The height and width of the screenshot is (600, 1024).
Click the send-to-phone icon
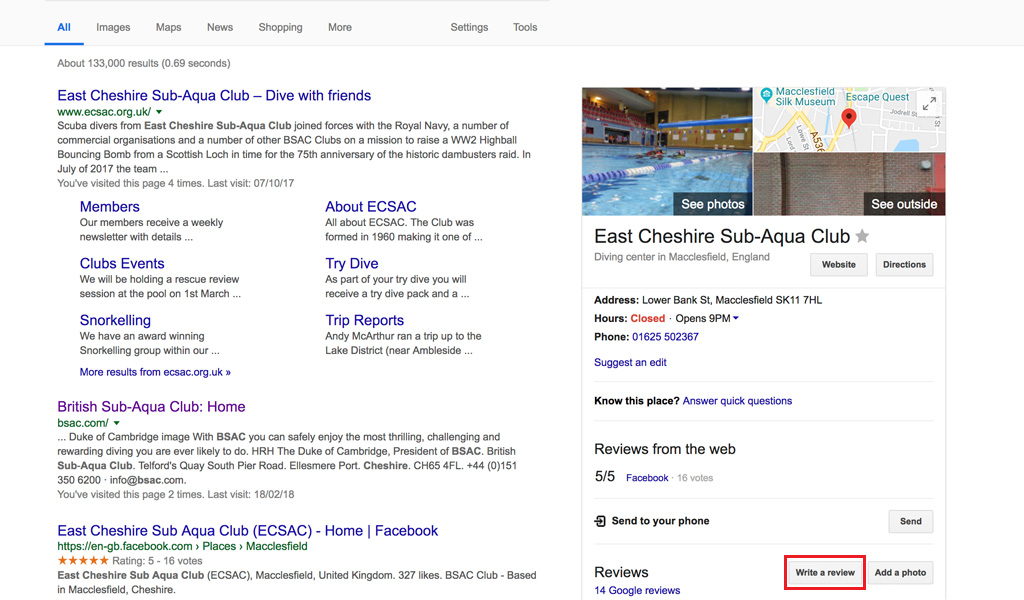click(x=600, y=521)
